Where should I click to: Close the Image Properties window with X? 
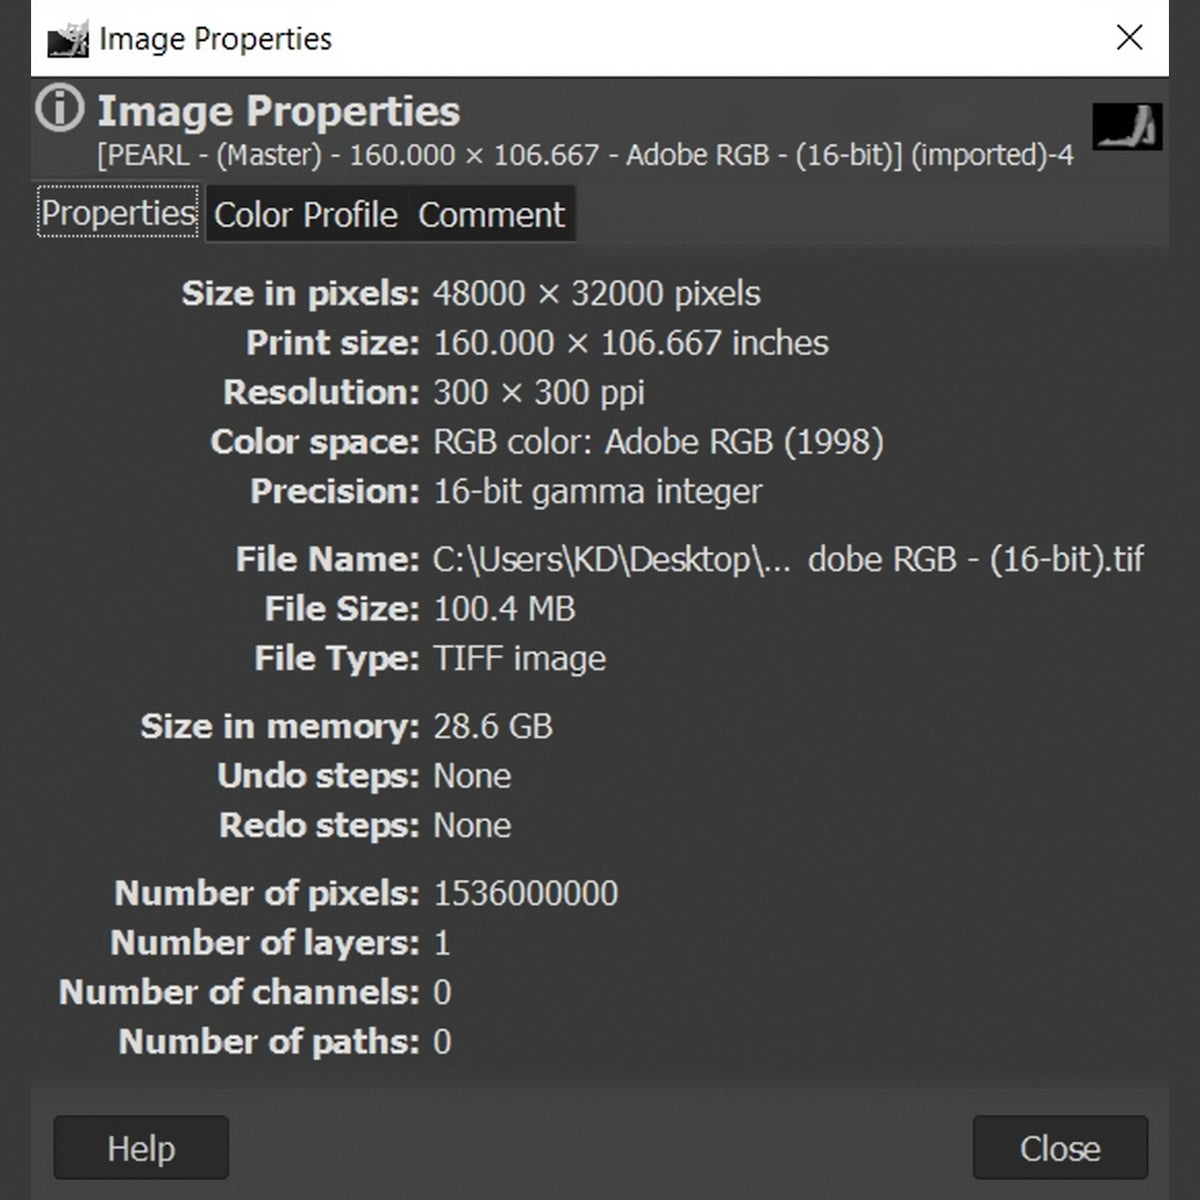(x=1129, y=38)
